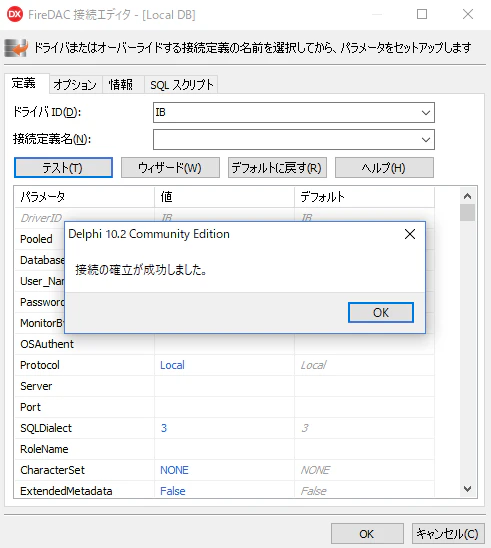Image resolution: width=491 pixels, height=548 pixels.
Task: Select the Pooled parameter row
Action: point(40,239)
